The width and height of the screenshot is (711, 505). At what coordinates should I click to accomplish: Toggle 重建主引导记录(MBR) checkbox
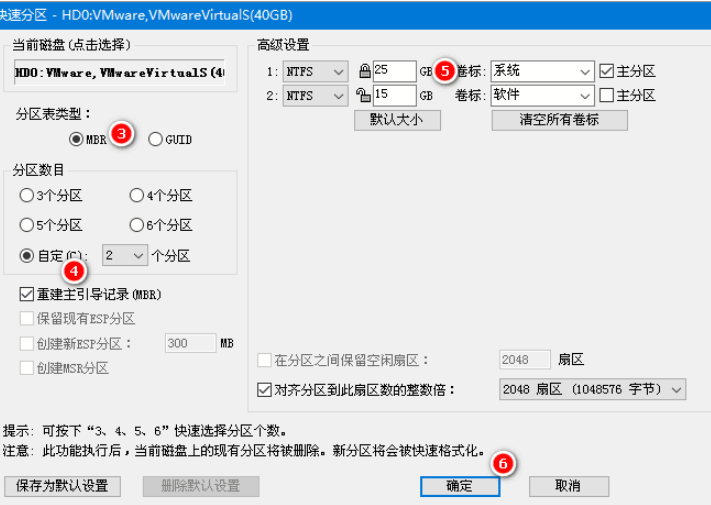coord(27,295)
